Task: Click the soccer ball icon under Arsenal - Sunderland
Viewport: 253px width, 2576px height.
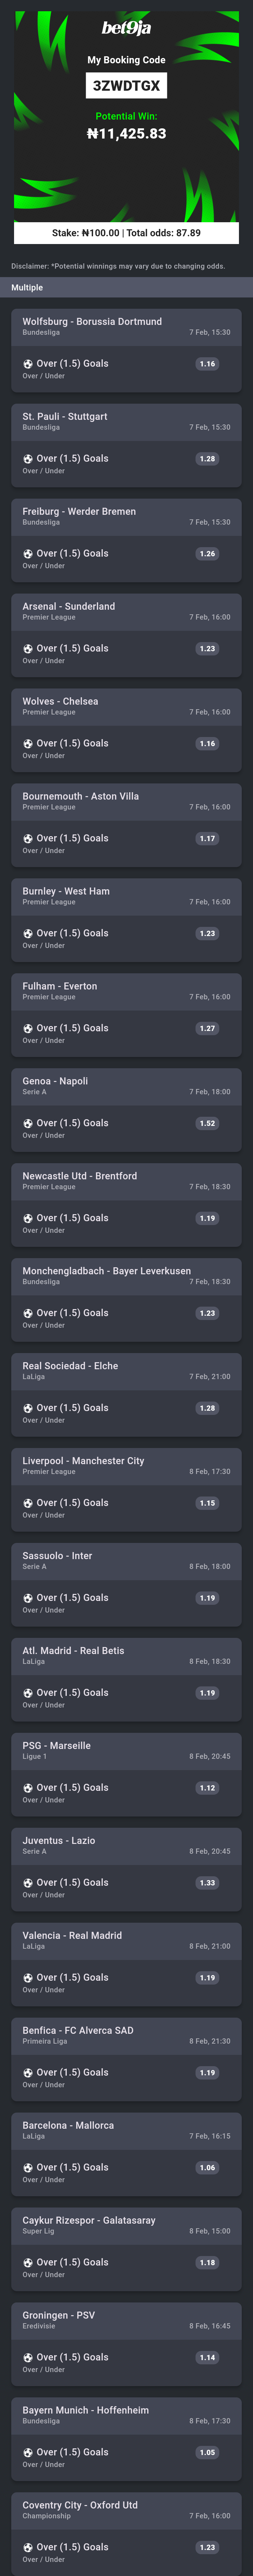Action: tap(28, 649)
